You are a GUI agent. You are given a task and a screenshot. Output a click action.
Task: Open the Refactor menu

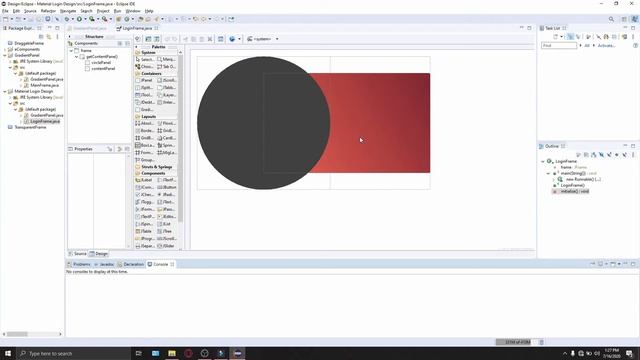point(48,11)
